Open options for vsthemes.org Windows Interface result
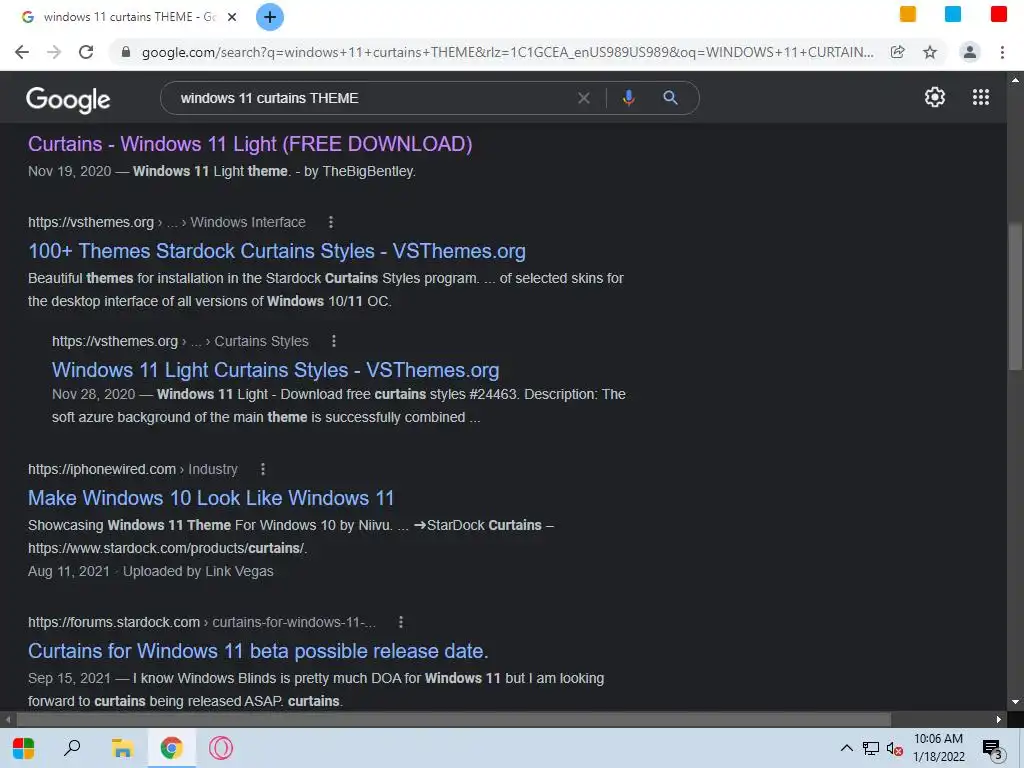This screenshot has width=1024, height=768. (330, 222)
